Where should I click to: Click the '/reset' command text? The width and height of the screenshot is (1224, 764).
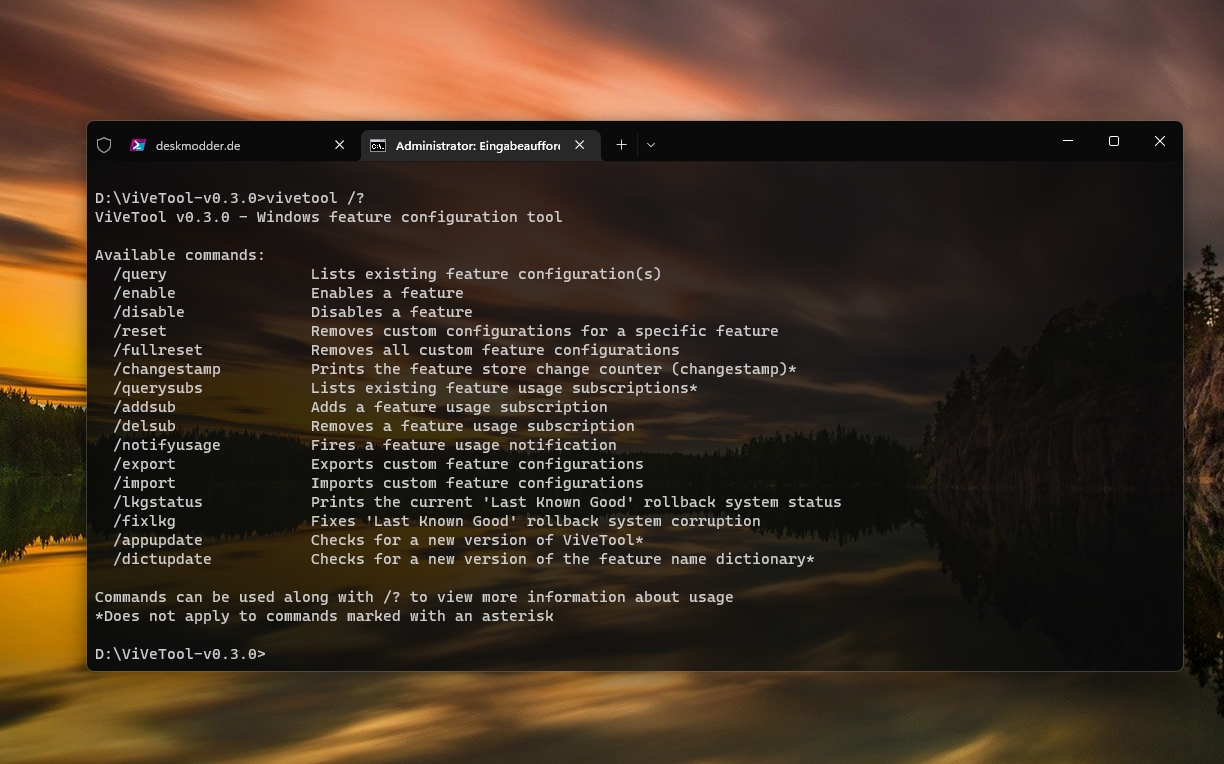coord(140,331)
